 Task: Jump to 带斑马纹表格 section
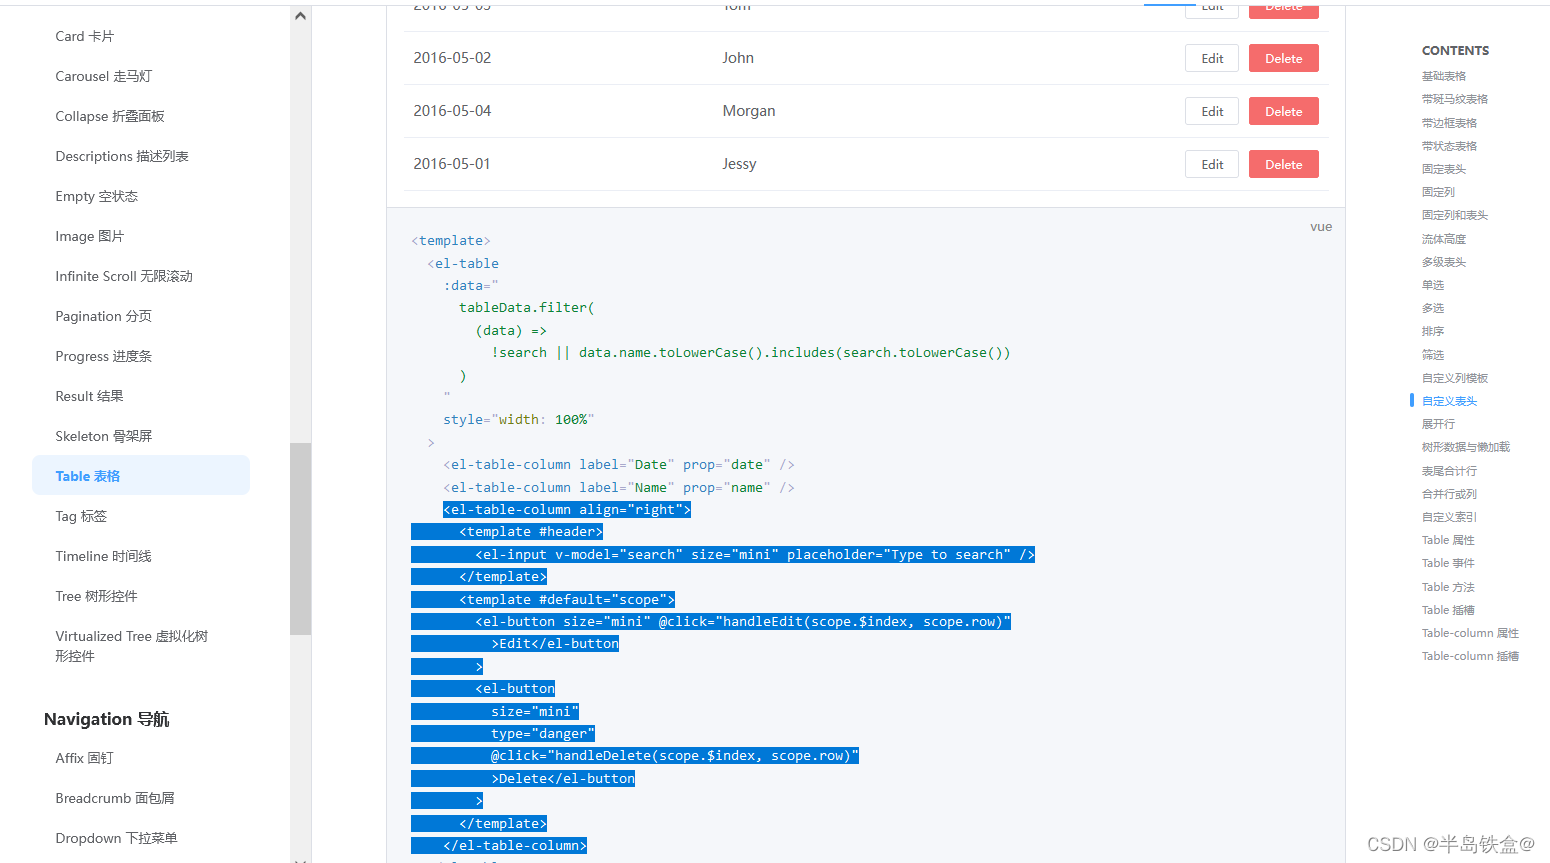click(1455, 99)
